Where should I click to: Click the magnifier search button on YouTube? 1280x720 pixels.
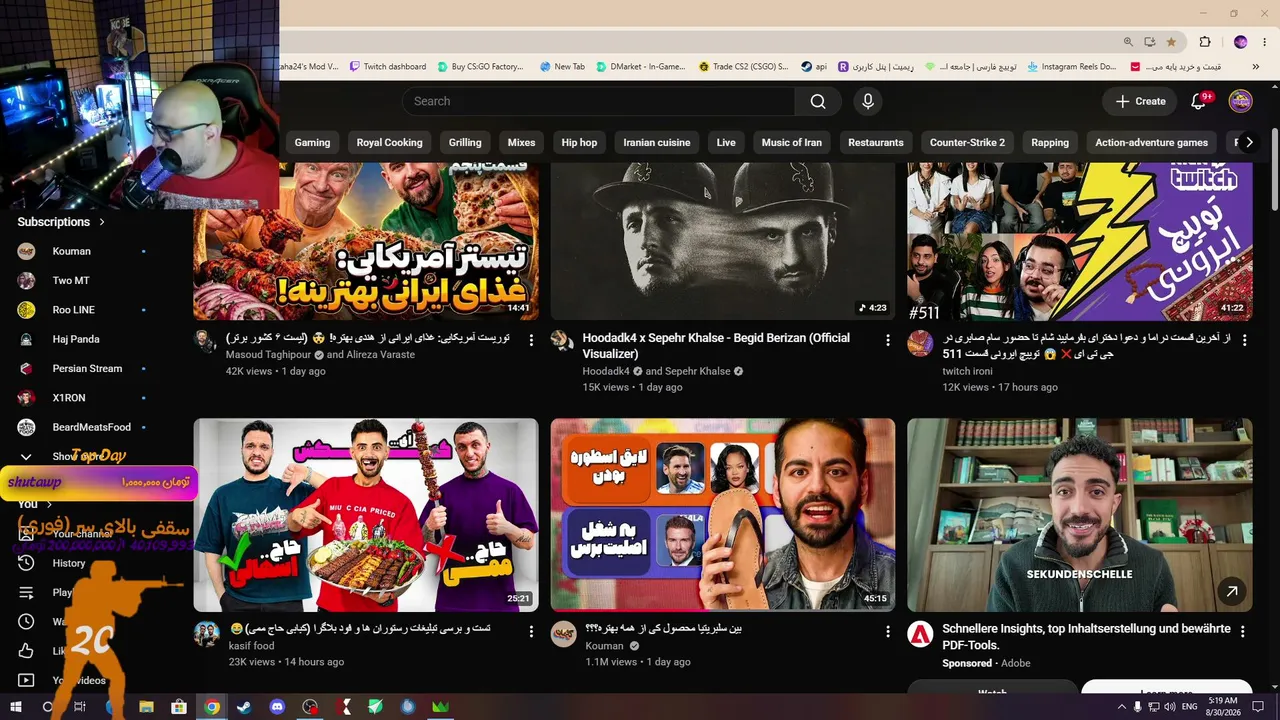[x=818, y=101]
